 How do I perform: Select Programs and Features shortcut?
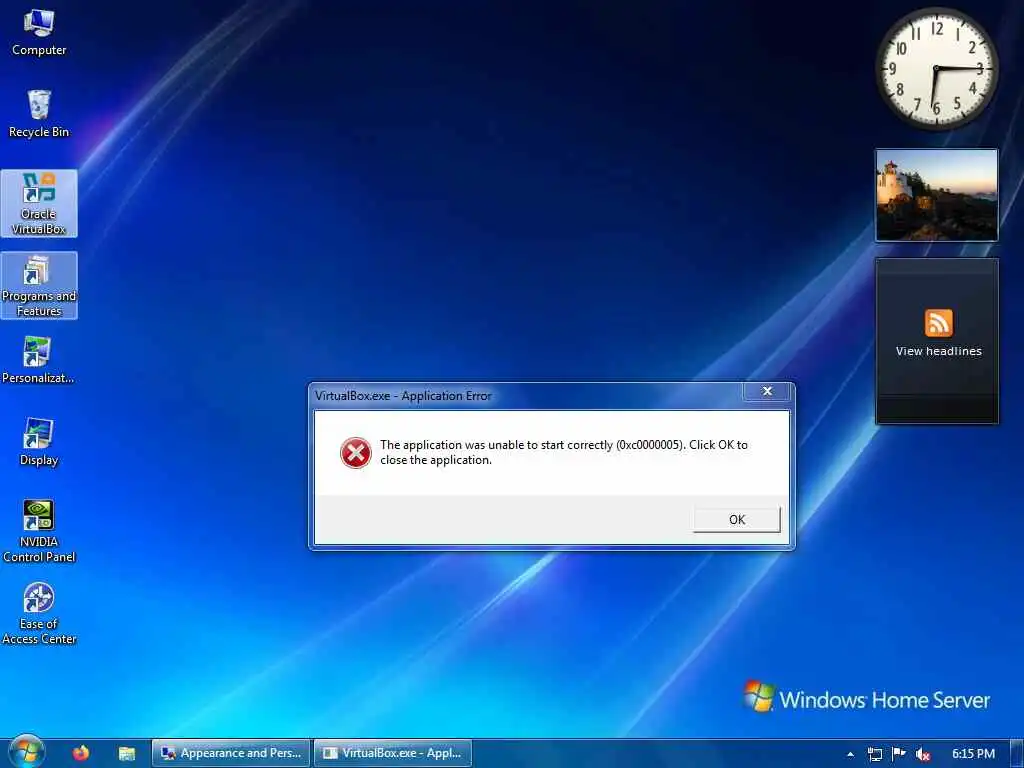click(x=39, y=285)
